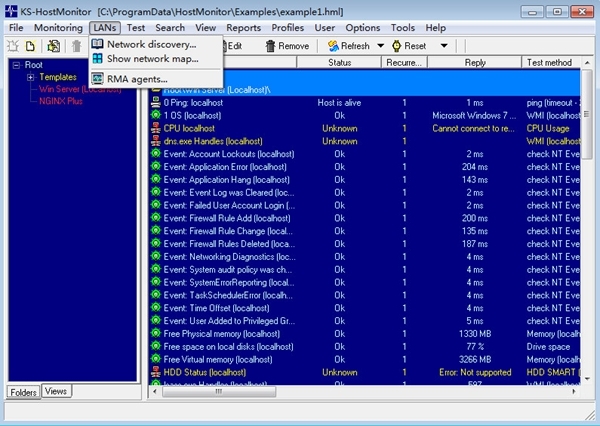
Task: Click the horizontal scrollbar thumb
Action: tap(219, 392)
